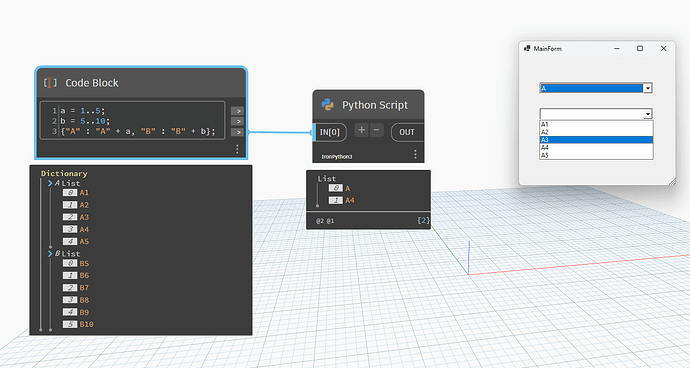Click item B8 in the preview list

click(x=84, y=300)
